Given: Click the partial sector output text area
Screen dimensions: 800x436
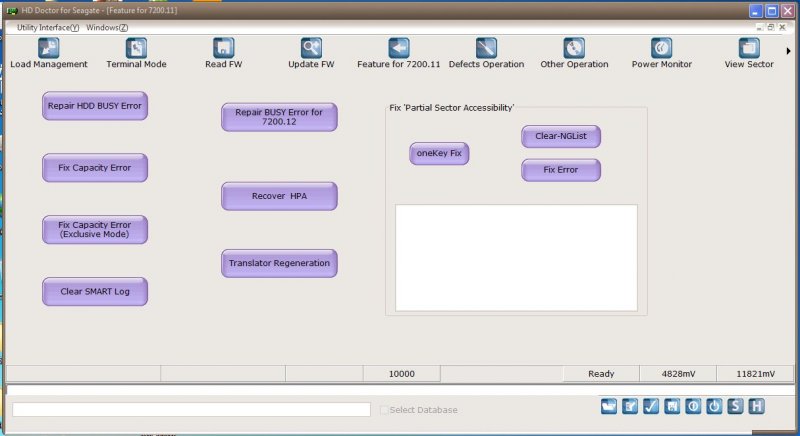Looking at the screenshot, I should [x=516, y=258].
